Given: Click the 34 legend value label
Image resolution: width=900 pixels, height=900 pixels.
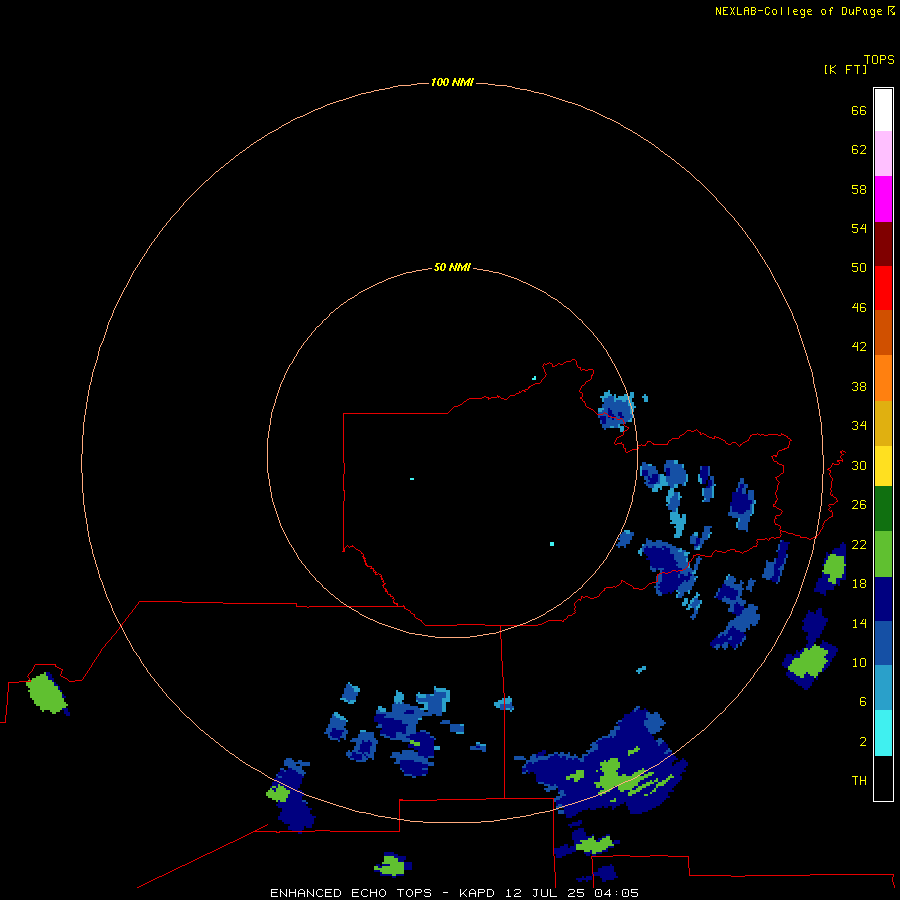Looking at the screenshot, I should point(859,426).
